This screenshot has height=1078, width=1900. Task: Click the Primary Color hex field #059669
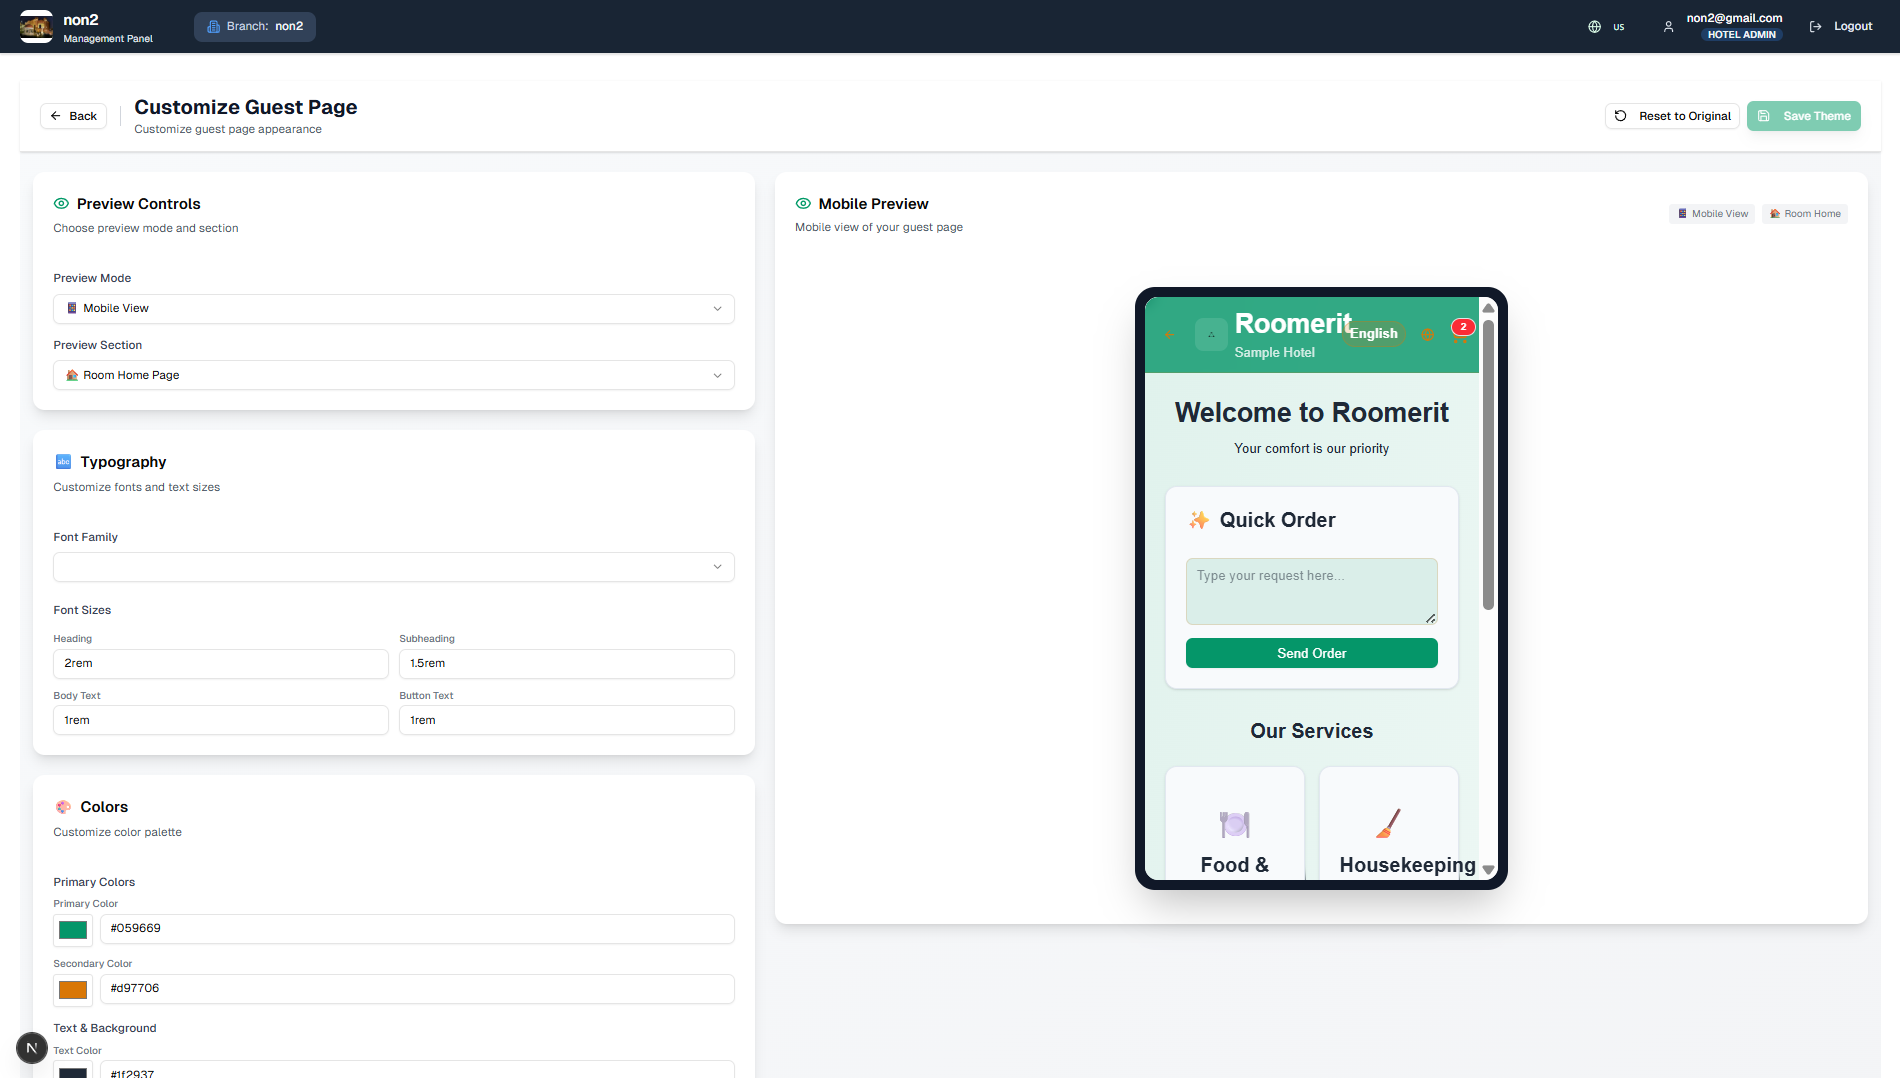pos(417,929)
